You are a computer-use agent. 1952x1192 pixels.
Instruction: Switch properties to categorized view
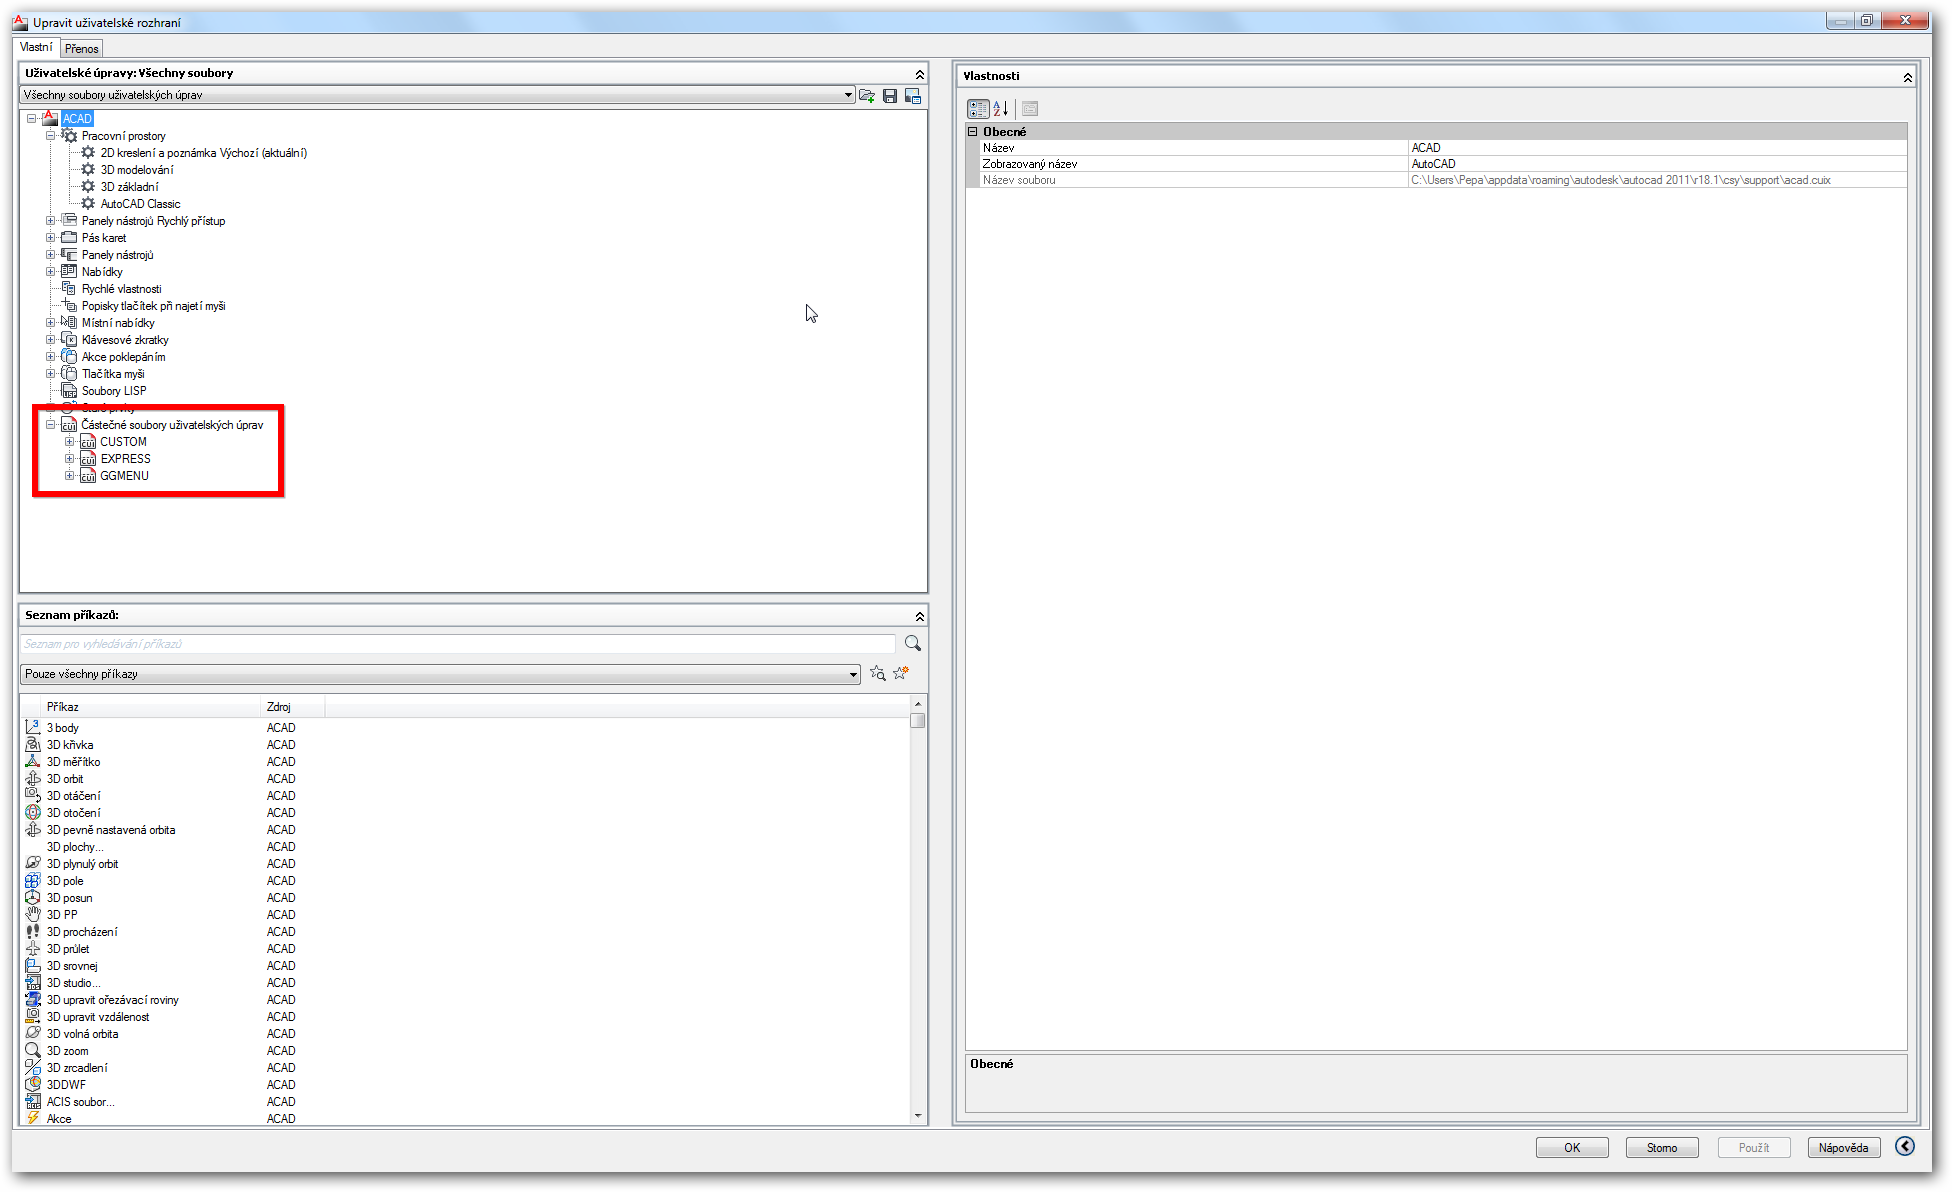(978, 109)
